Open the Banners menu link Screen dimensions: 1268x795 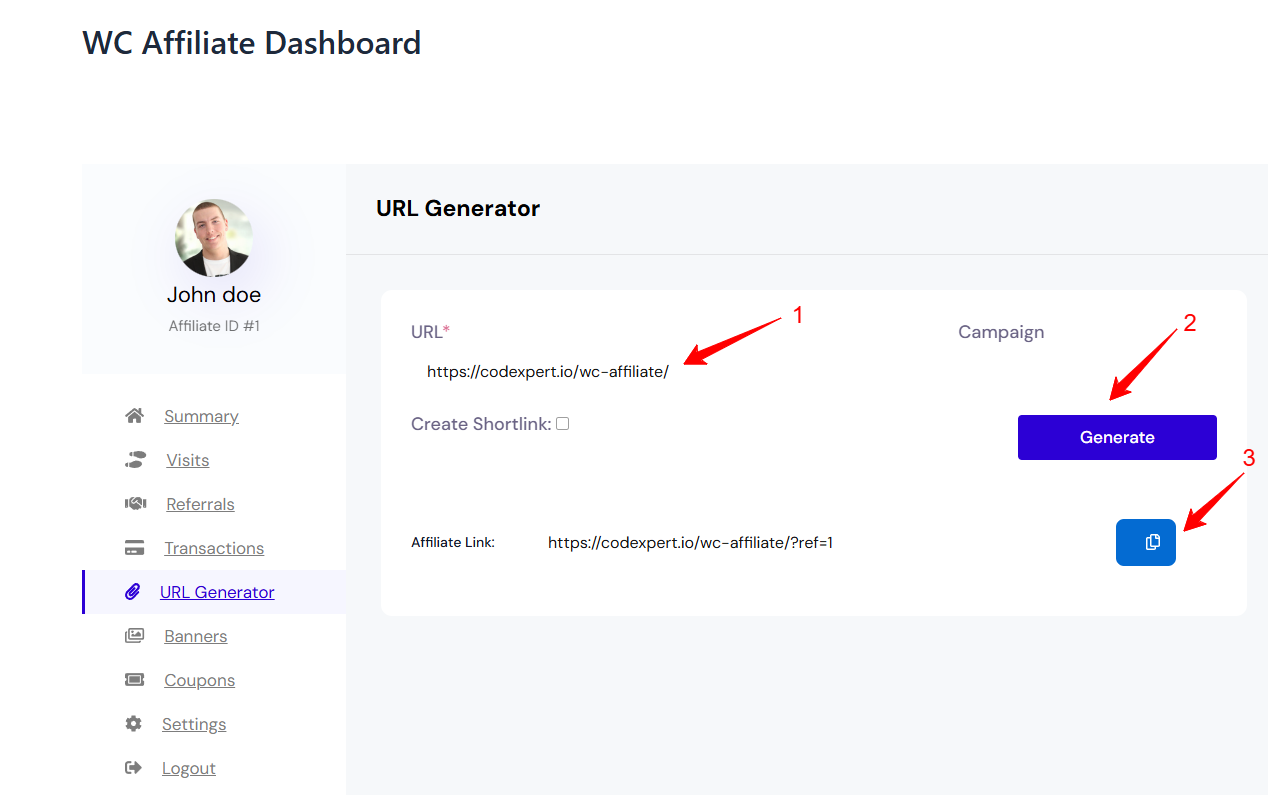196,636
